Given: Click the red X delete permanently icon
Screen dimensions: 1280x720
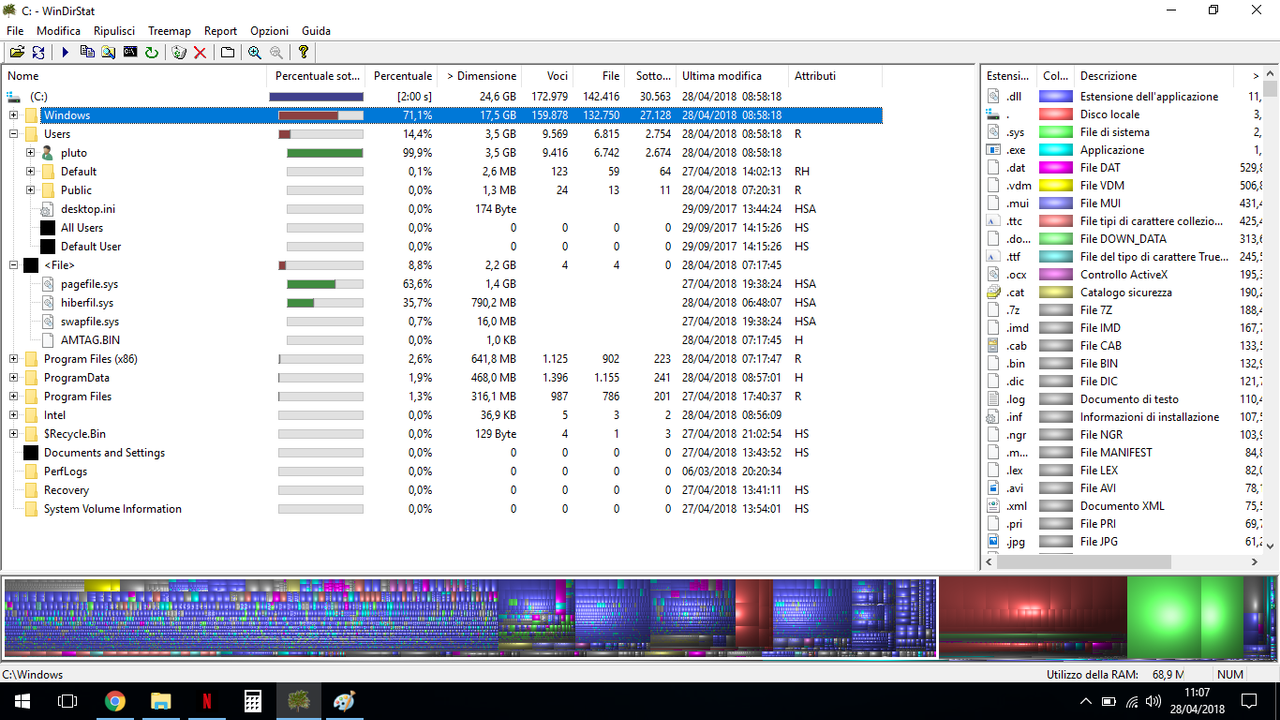Looking at the screenshot, I should pos(200,52).
